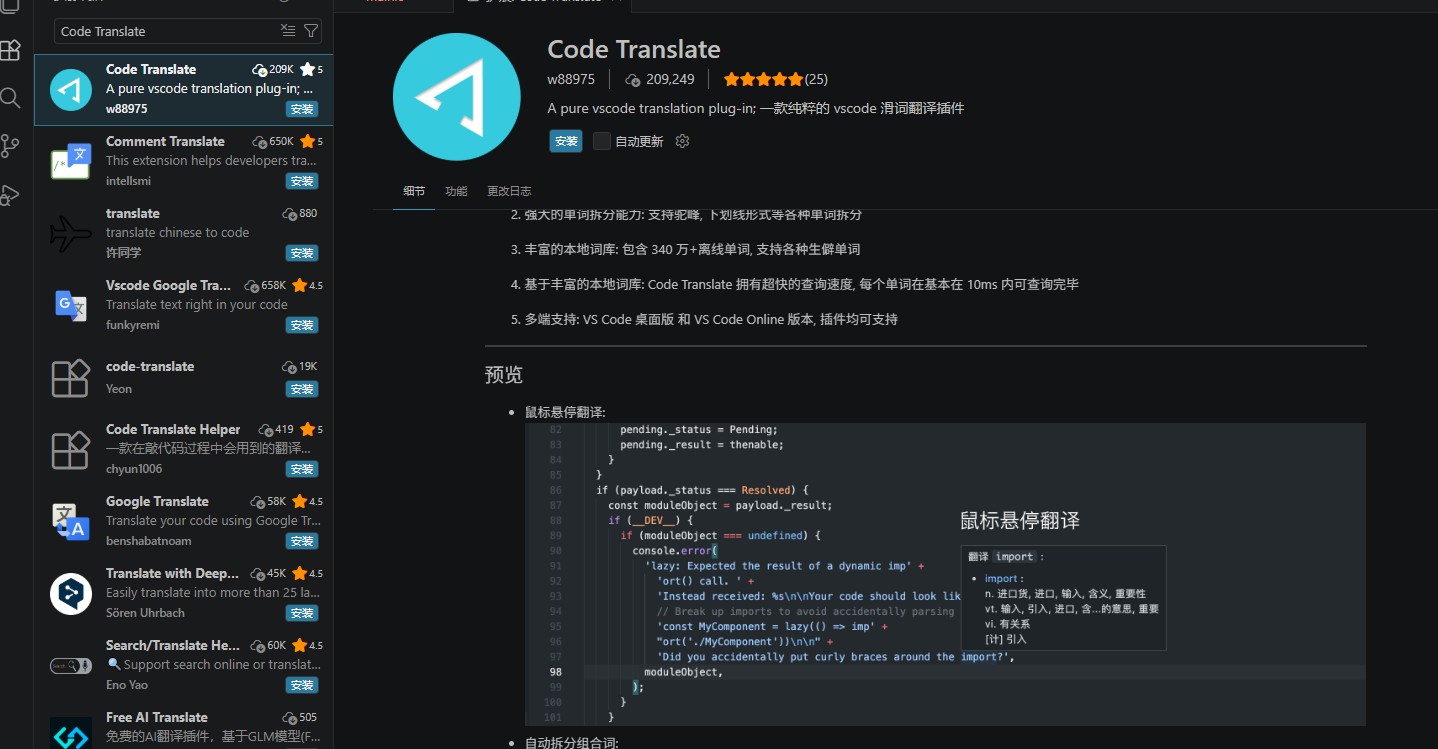1438x749 pixels.
Task: Open the Run and Debug view
Action: pyautogui.click(x=10, y=194)
